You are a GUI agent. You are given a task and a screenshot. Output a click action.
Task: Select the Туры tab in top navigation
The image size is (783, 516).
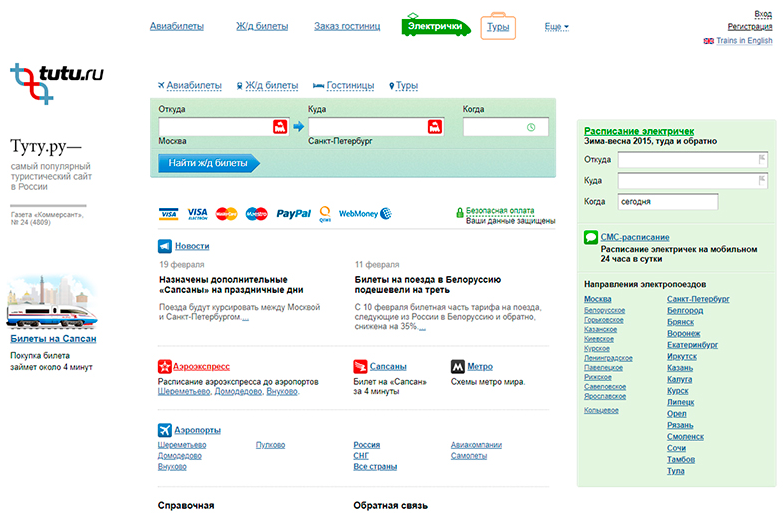click(498, 27)
